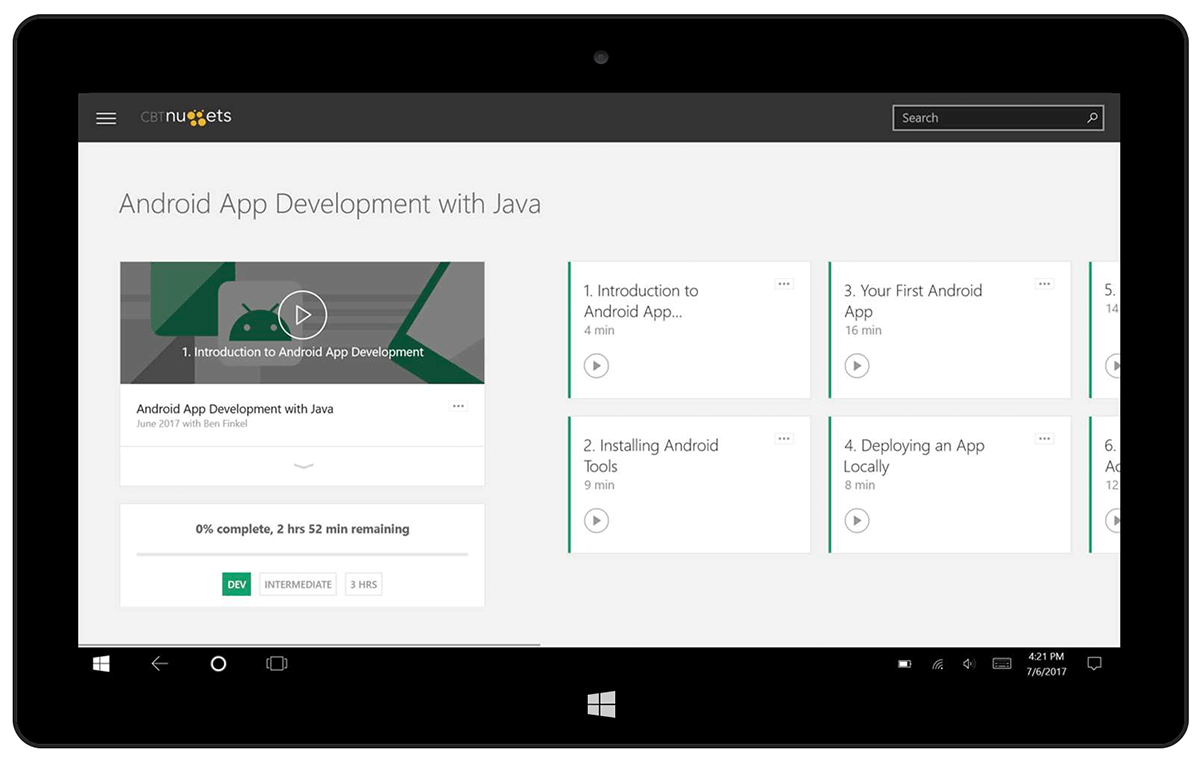Select the 3 HRS tag

tap(363, 585)
